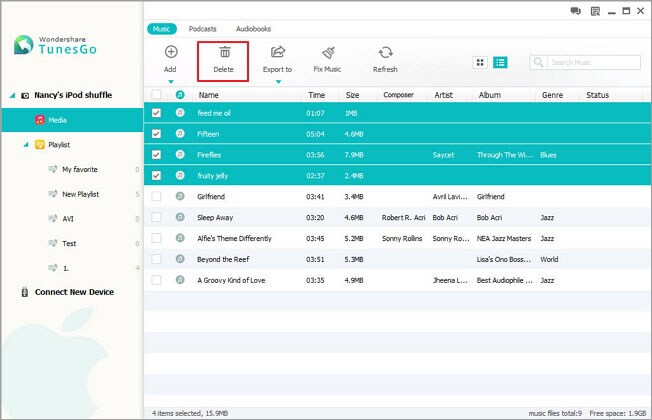Screen dimensions: 652x420
Task: Click the Delete trash icon
Action: point(225,52)
